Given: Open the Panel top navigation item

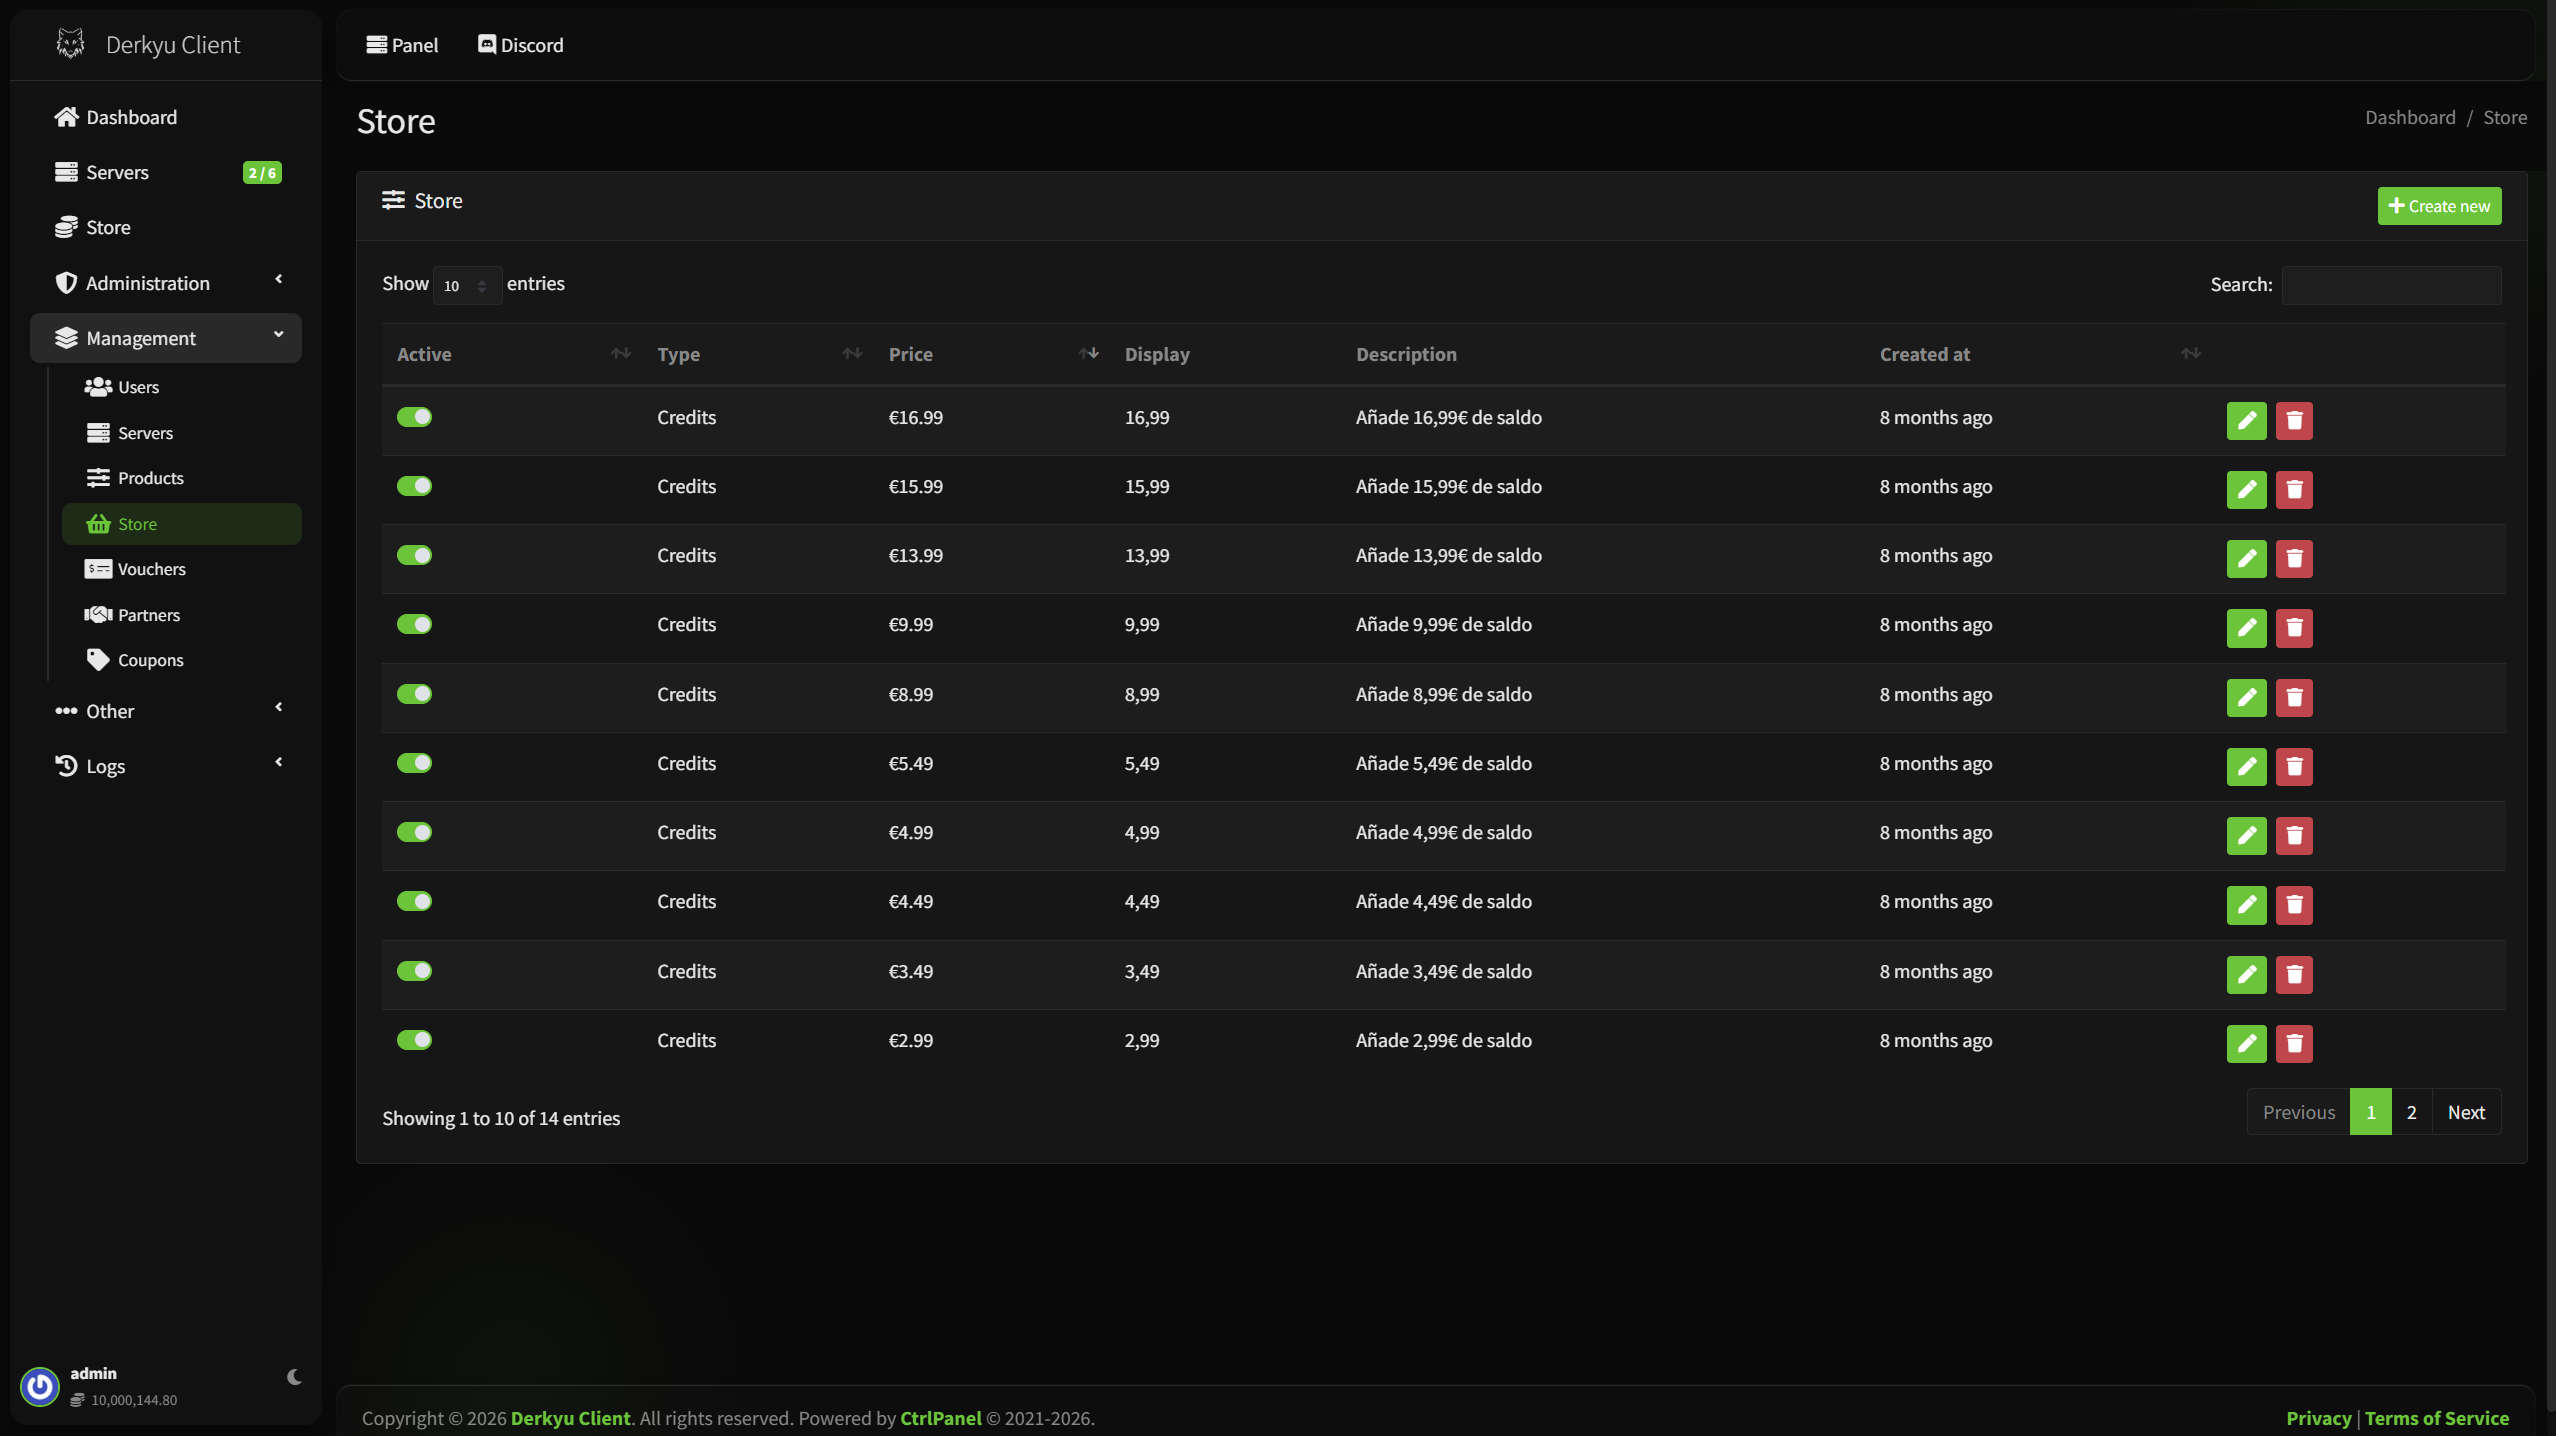Looking at the screenshot, I should coord(402,45).
